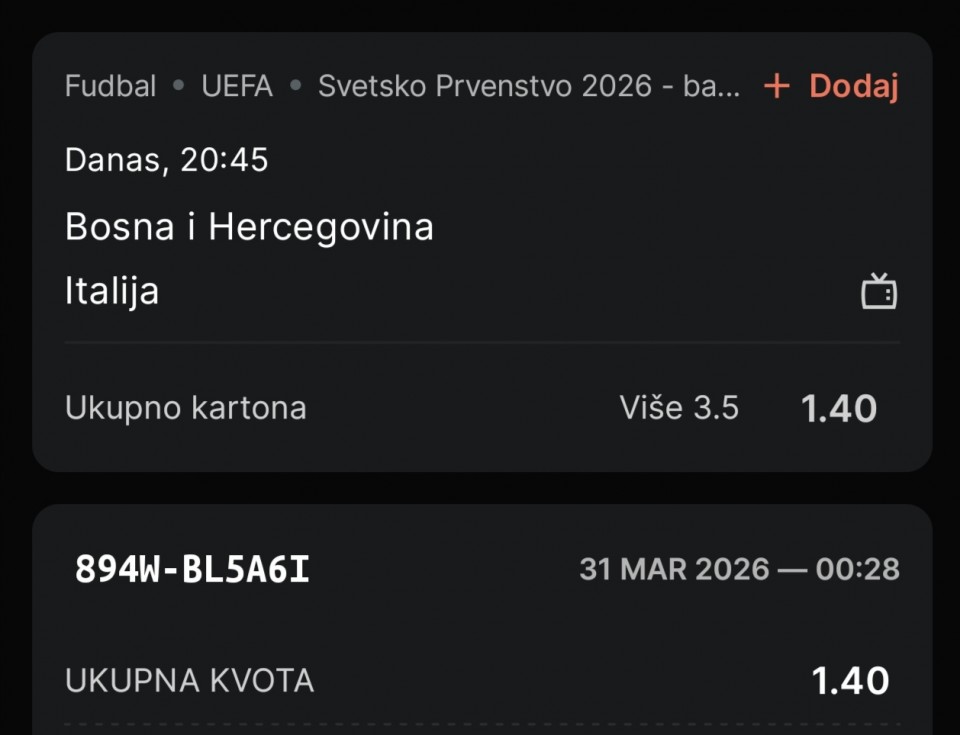Go to the UEFA breadcrumb
The height and width of the screenshot is (735, 960).
[x=237, y=87]
